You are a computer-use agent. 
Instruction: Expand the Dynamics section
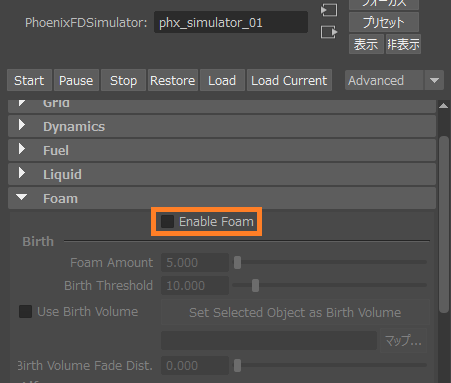pyautogui.click(x=222, y=126)
